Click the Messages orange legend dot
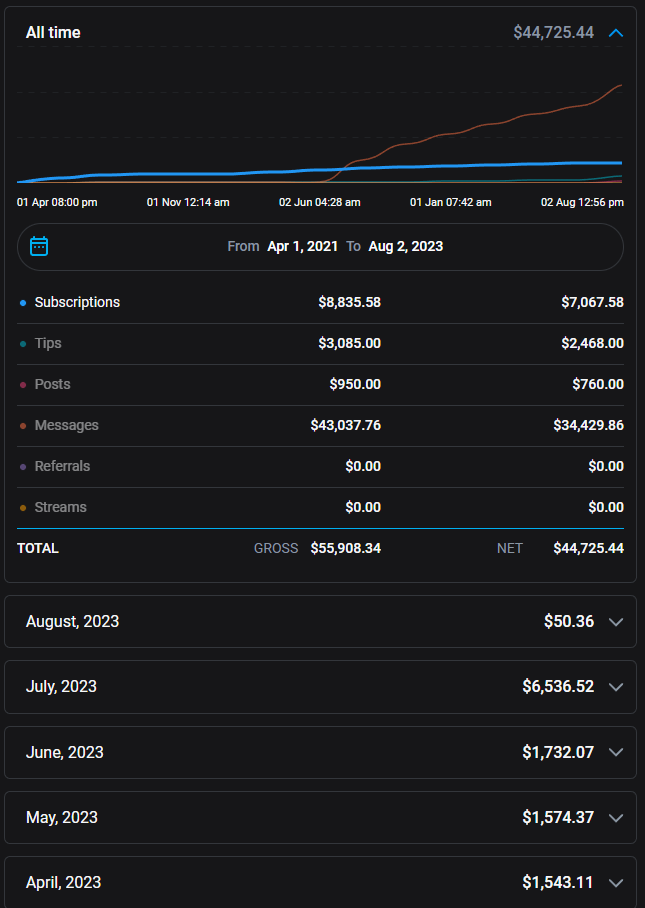 [x=23, y=426]
